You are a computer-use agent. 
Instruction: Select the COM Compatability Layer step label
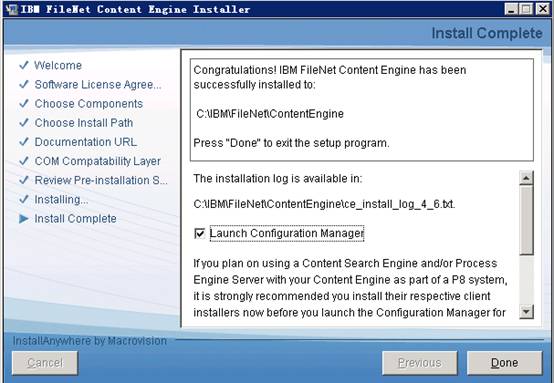98,161
